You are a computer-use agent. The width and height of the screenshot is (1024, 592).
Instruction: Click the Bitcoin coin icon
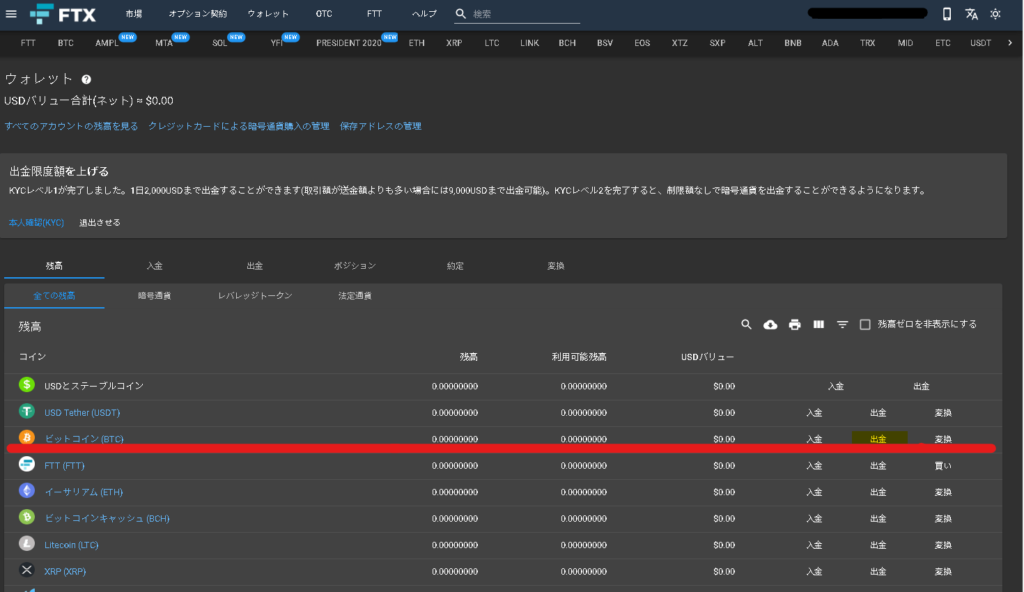pos(27,437)
